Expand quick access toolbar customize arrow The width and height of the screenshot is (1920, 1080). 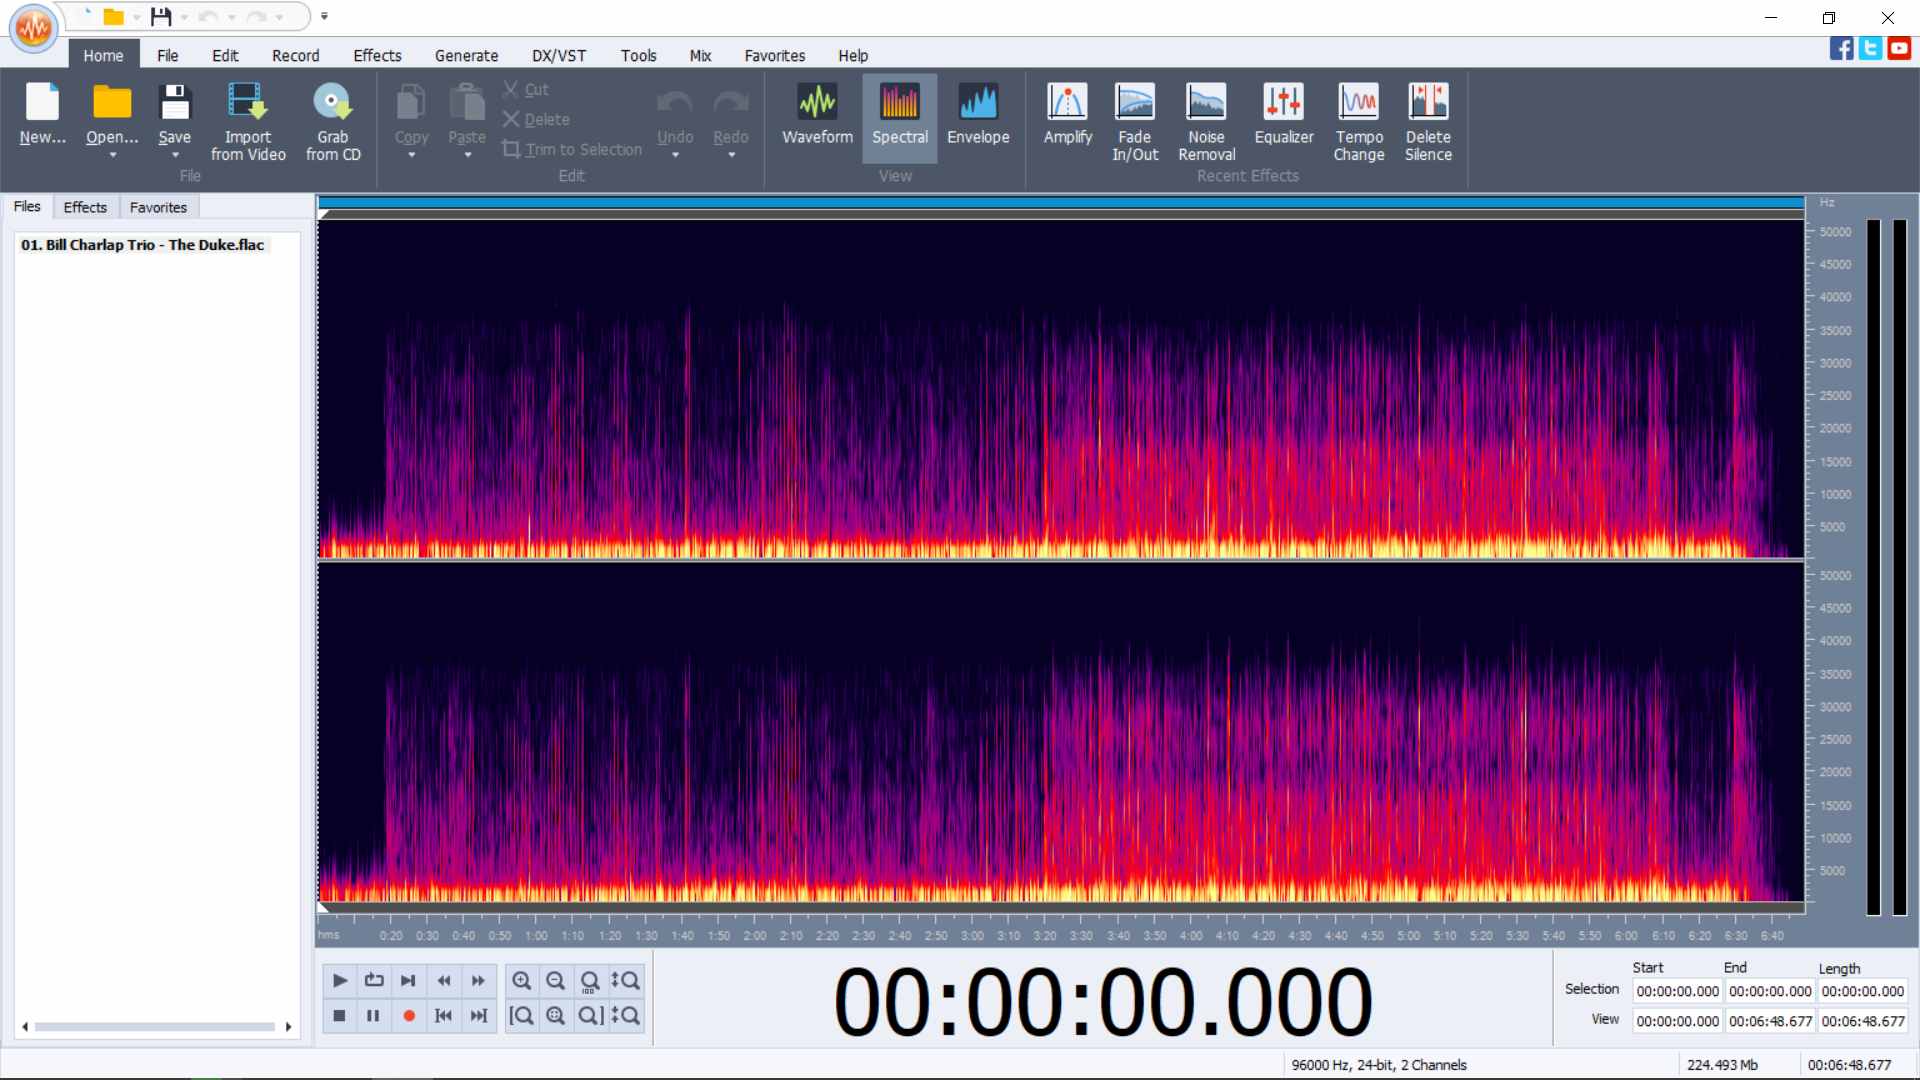coord(324,17)
